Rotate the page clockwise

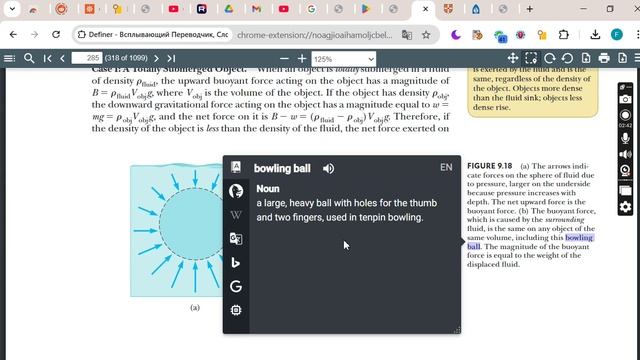(549, 58)
